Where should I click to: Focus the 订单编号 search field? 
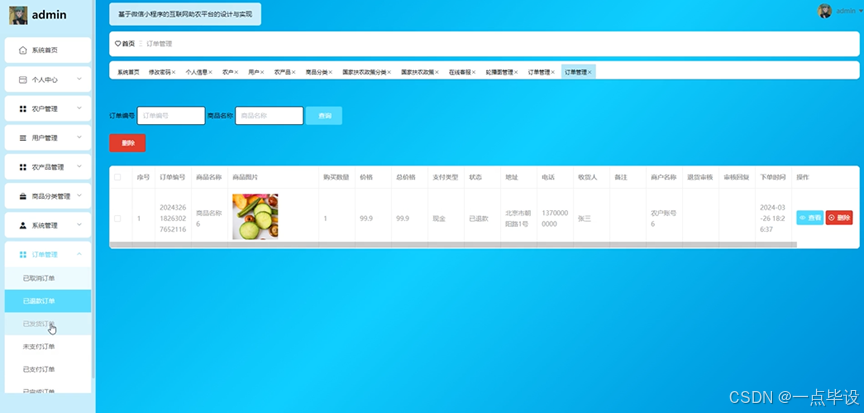[171, 116]
